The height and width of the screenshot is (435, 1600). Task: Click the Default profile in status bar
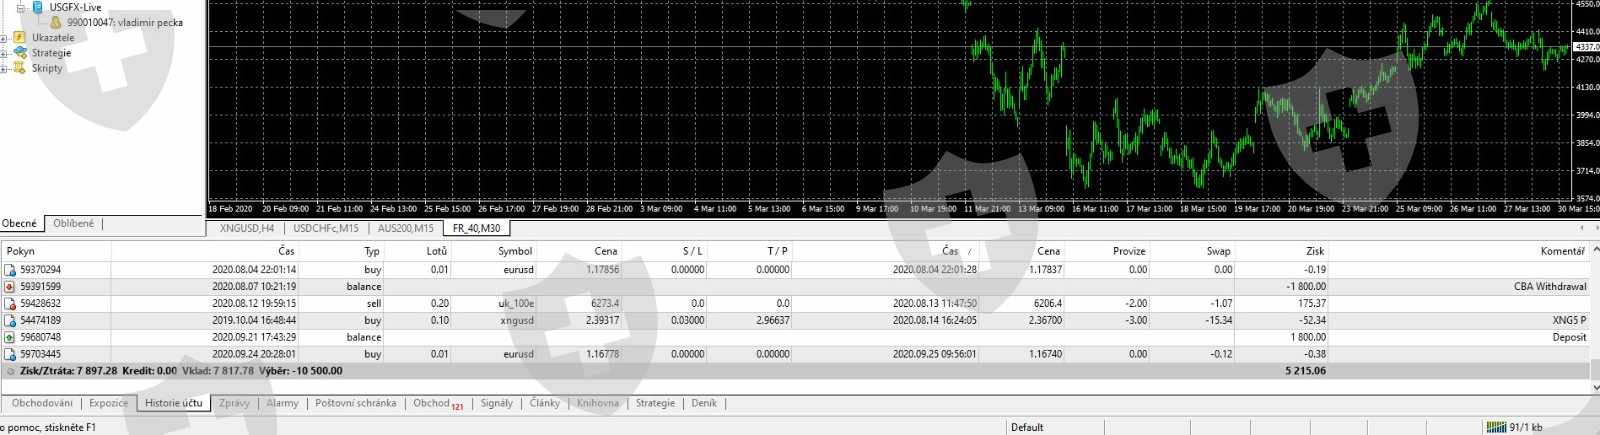coord(1027,427)
